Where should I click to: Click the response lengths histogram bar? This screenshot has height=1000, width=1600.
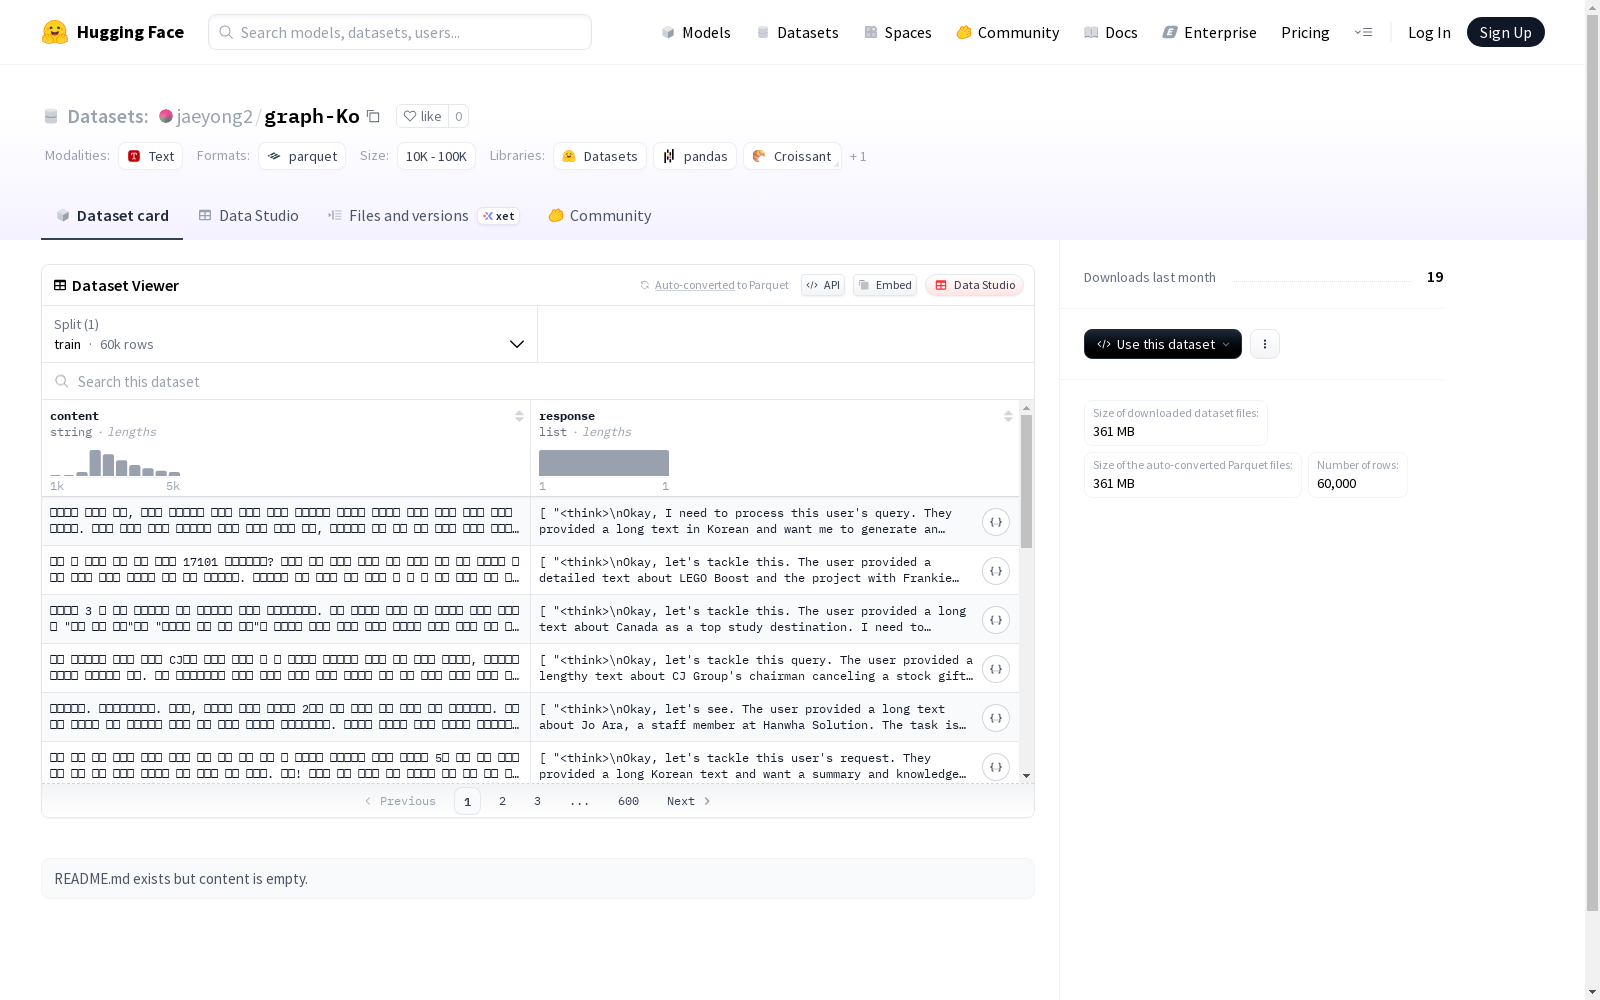(x=604, y=463)
